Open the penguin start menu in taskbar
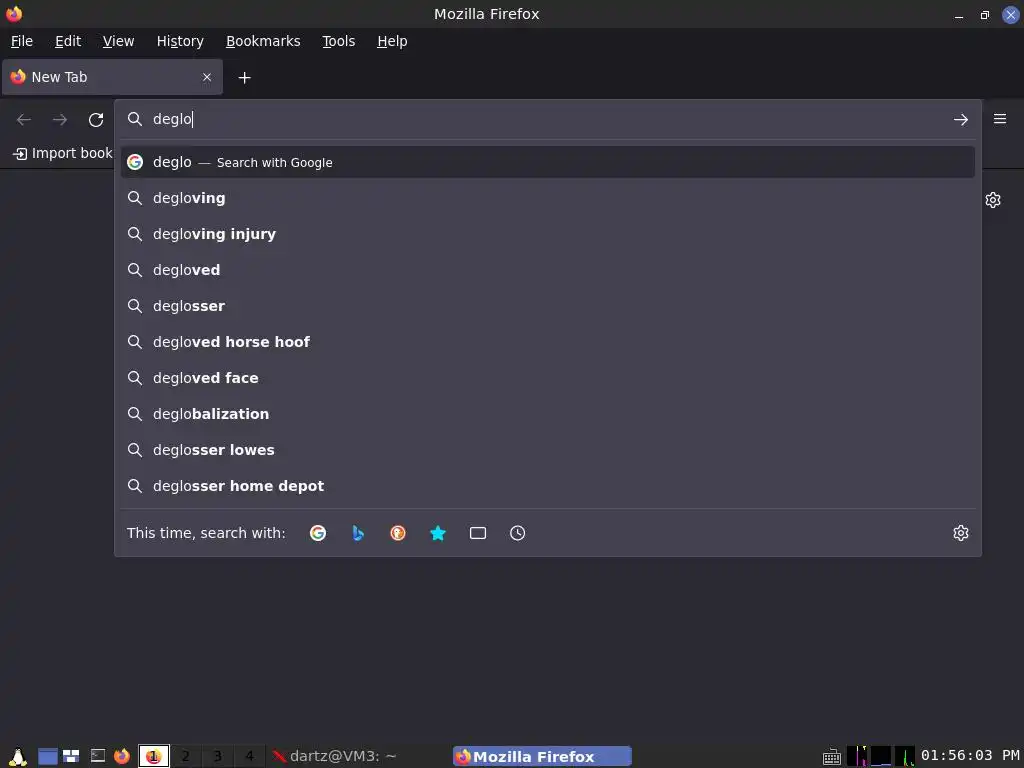 (x=17, y=756)
